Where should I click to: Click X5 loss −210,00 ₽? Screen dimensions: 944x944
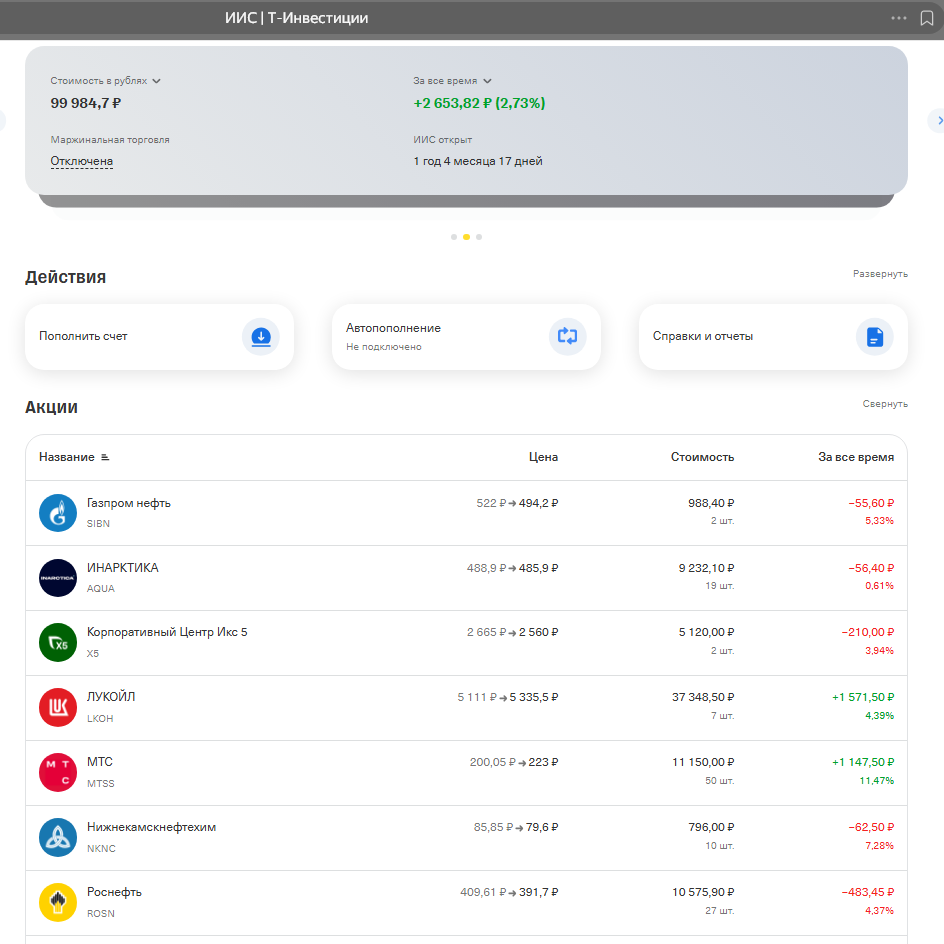pyautogui.click(x=868, y=632)
